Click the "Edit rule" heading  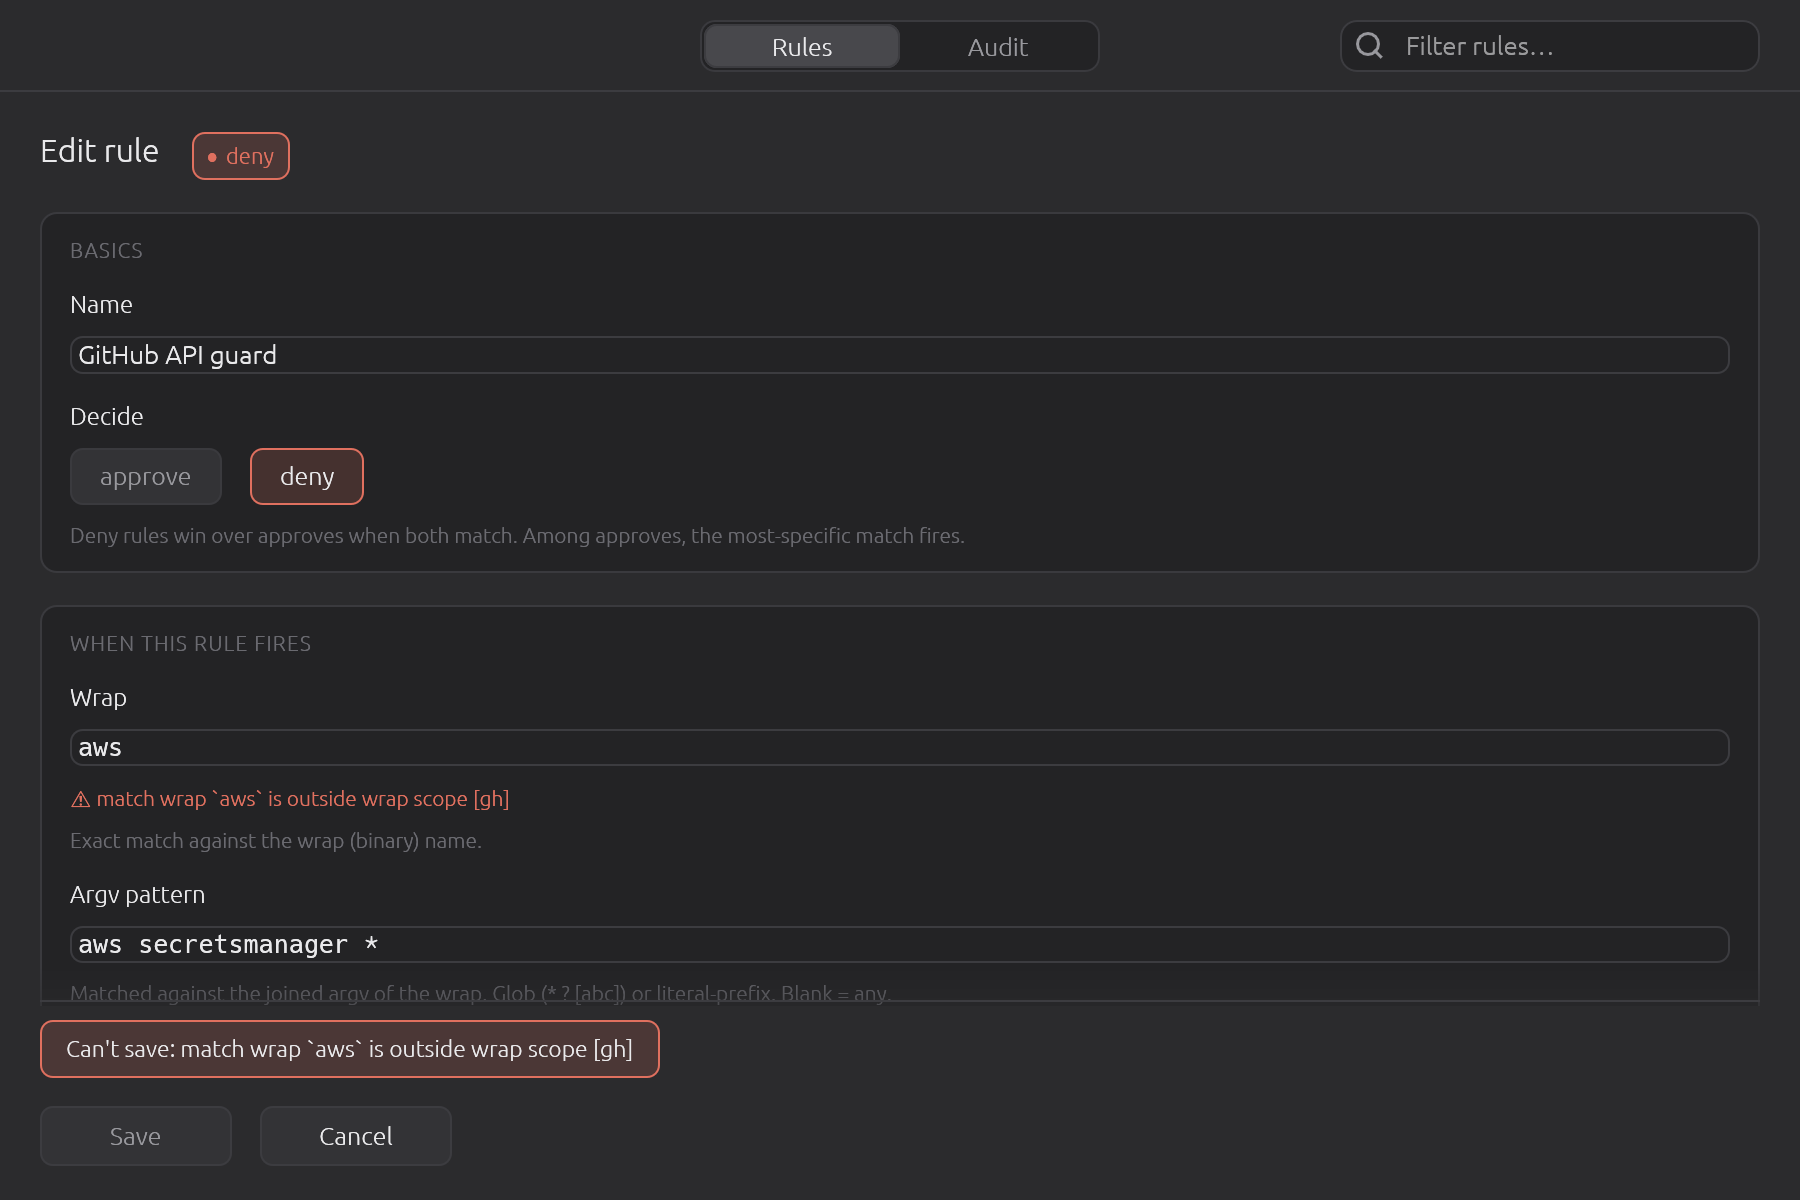(100, 151)
